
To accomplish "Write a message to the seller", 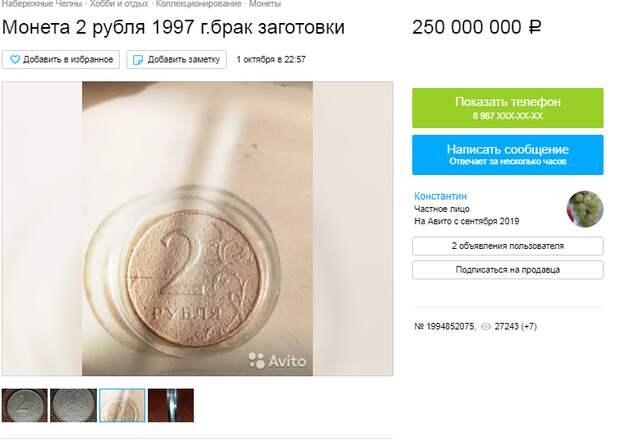I will point(508,155).
